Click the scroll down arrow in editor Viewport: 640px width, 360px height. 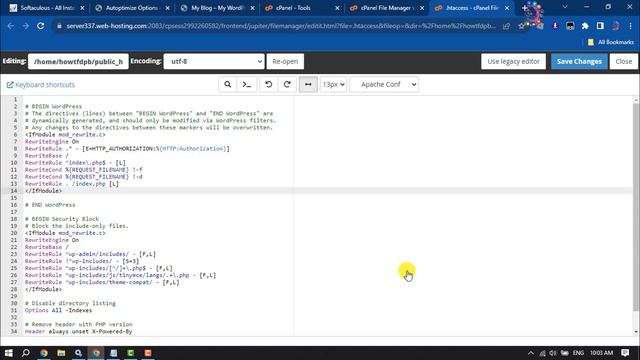point(636,332)
